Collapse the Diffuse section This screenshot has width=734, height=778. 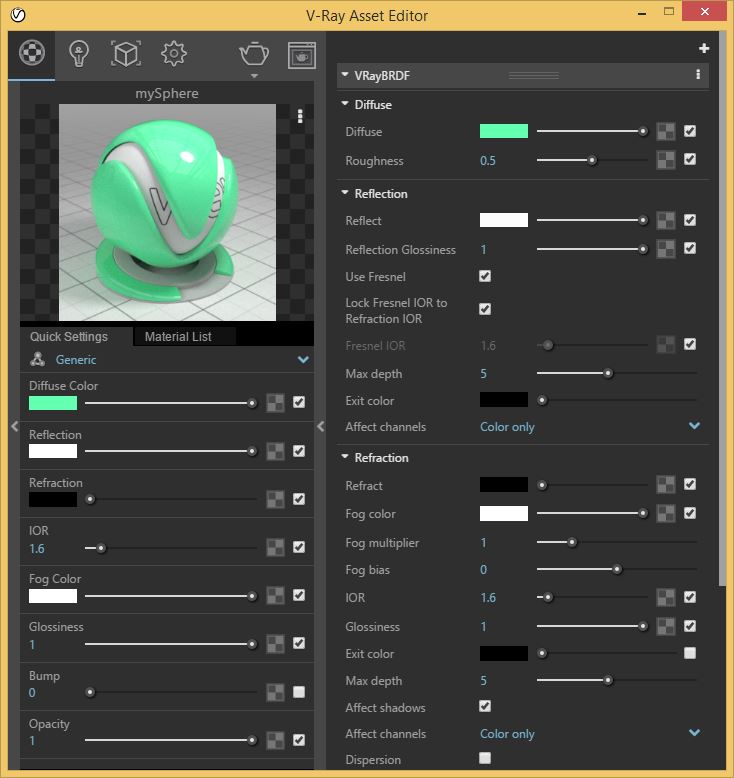coord(345,104)
